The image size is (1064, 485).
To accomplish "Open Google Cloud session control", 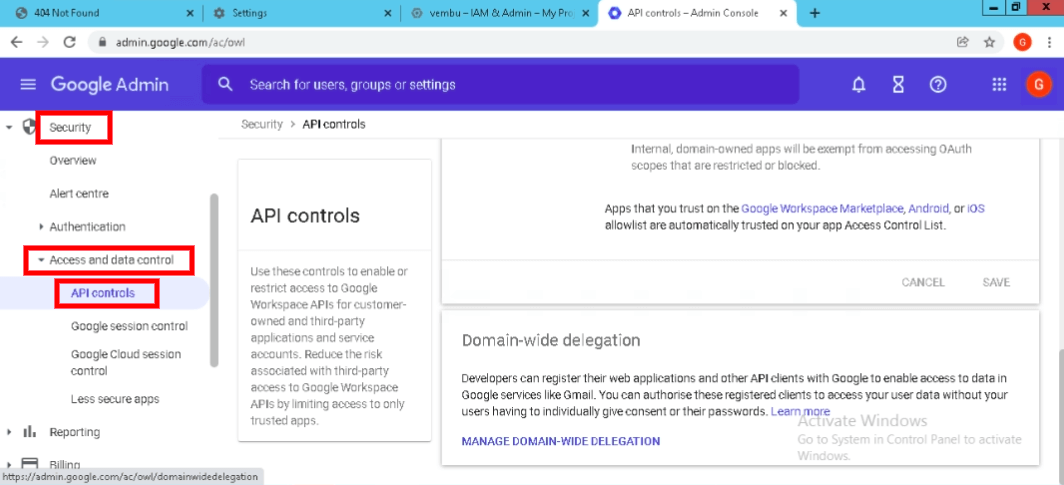I will (x=126, y=362).
